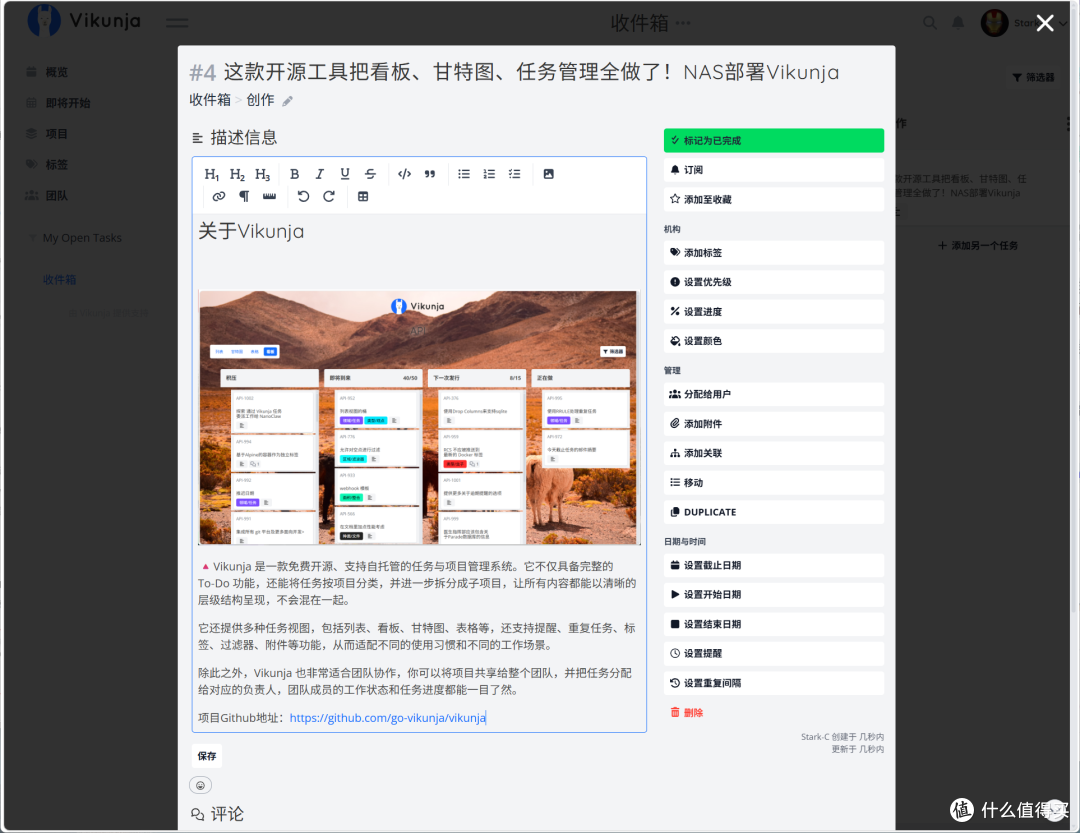1080x833 pixels.
Task: Duplicate the task with DUPLICATE button
Action: click(773, 513)
